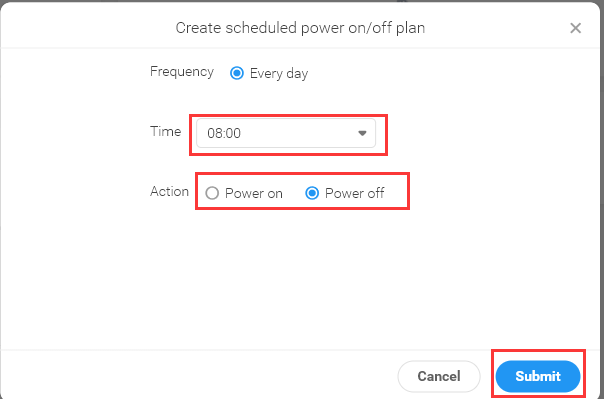Click the Every day label text

coord(279,73)
